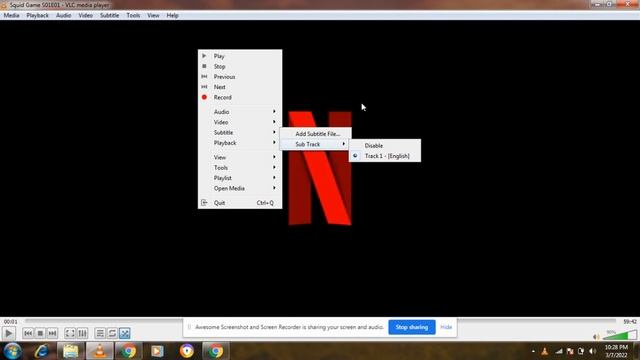Click the previous media button in the toolbar
The width and height of the screenshot is (640, 360).
[28, 333]
